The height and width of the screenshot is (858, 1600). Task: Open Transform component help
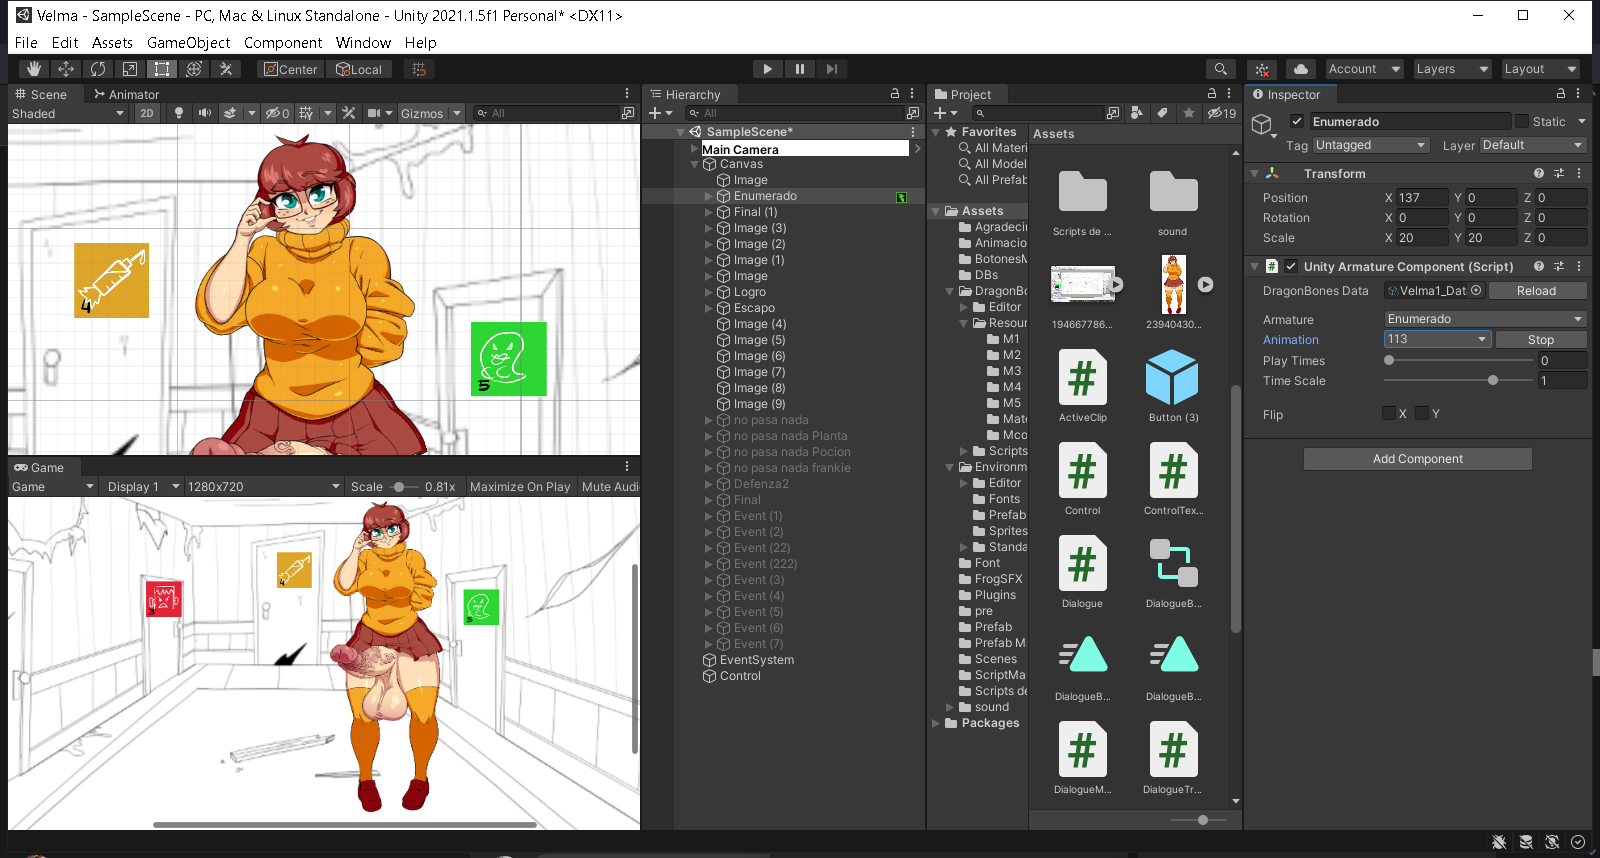click(1539, 173)
